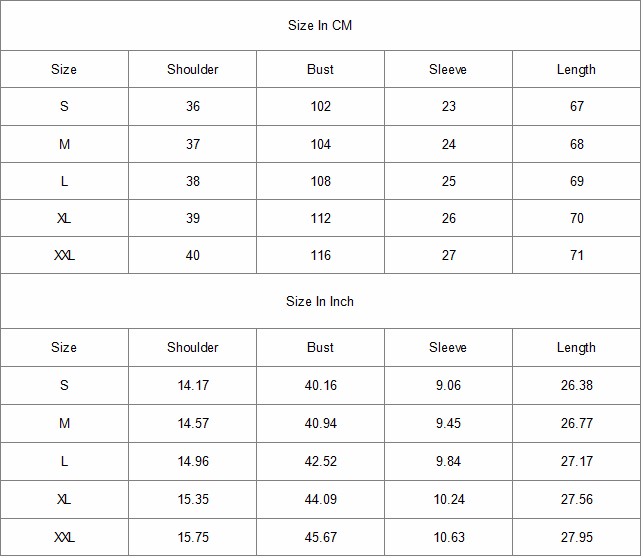Select the bust value 102 cell
Screen dimensions: 643x558
321,107
